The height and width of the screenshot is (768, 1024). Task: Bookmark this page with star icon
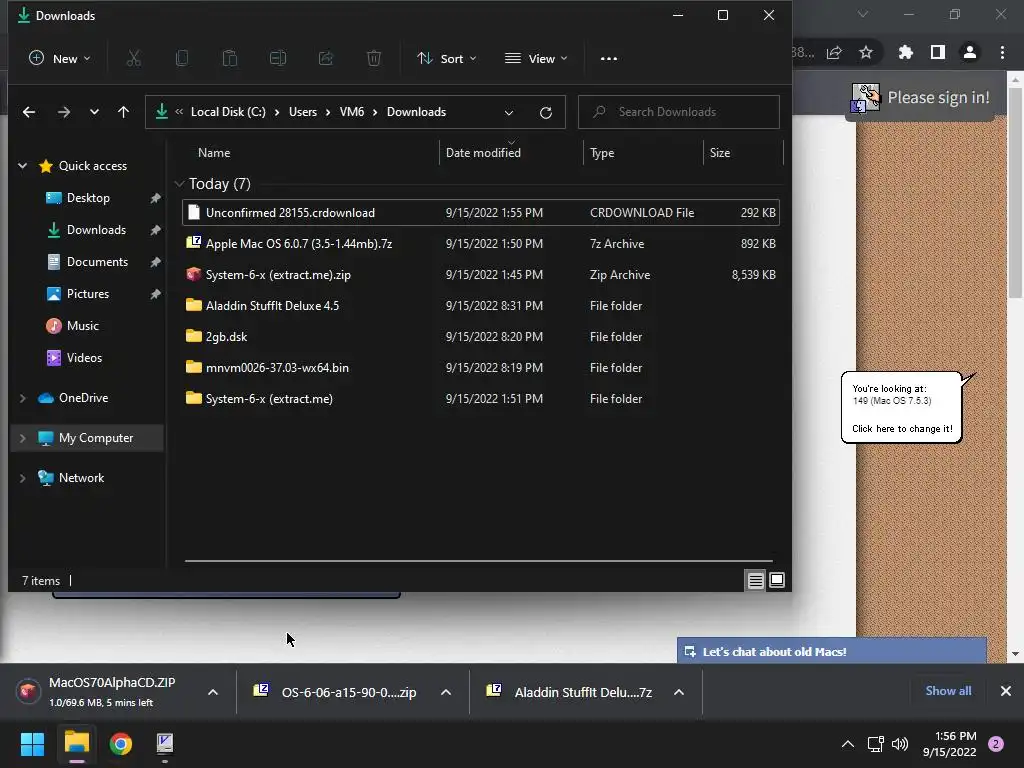point(866,52)
